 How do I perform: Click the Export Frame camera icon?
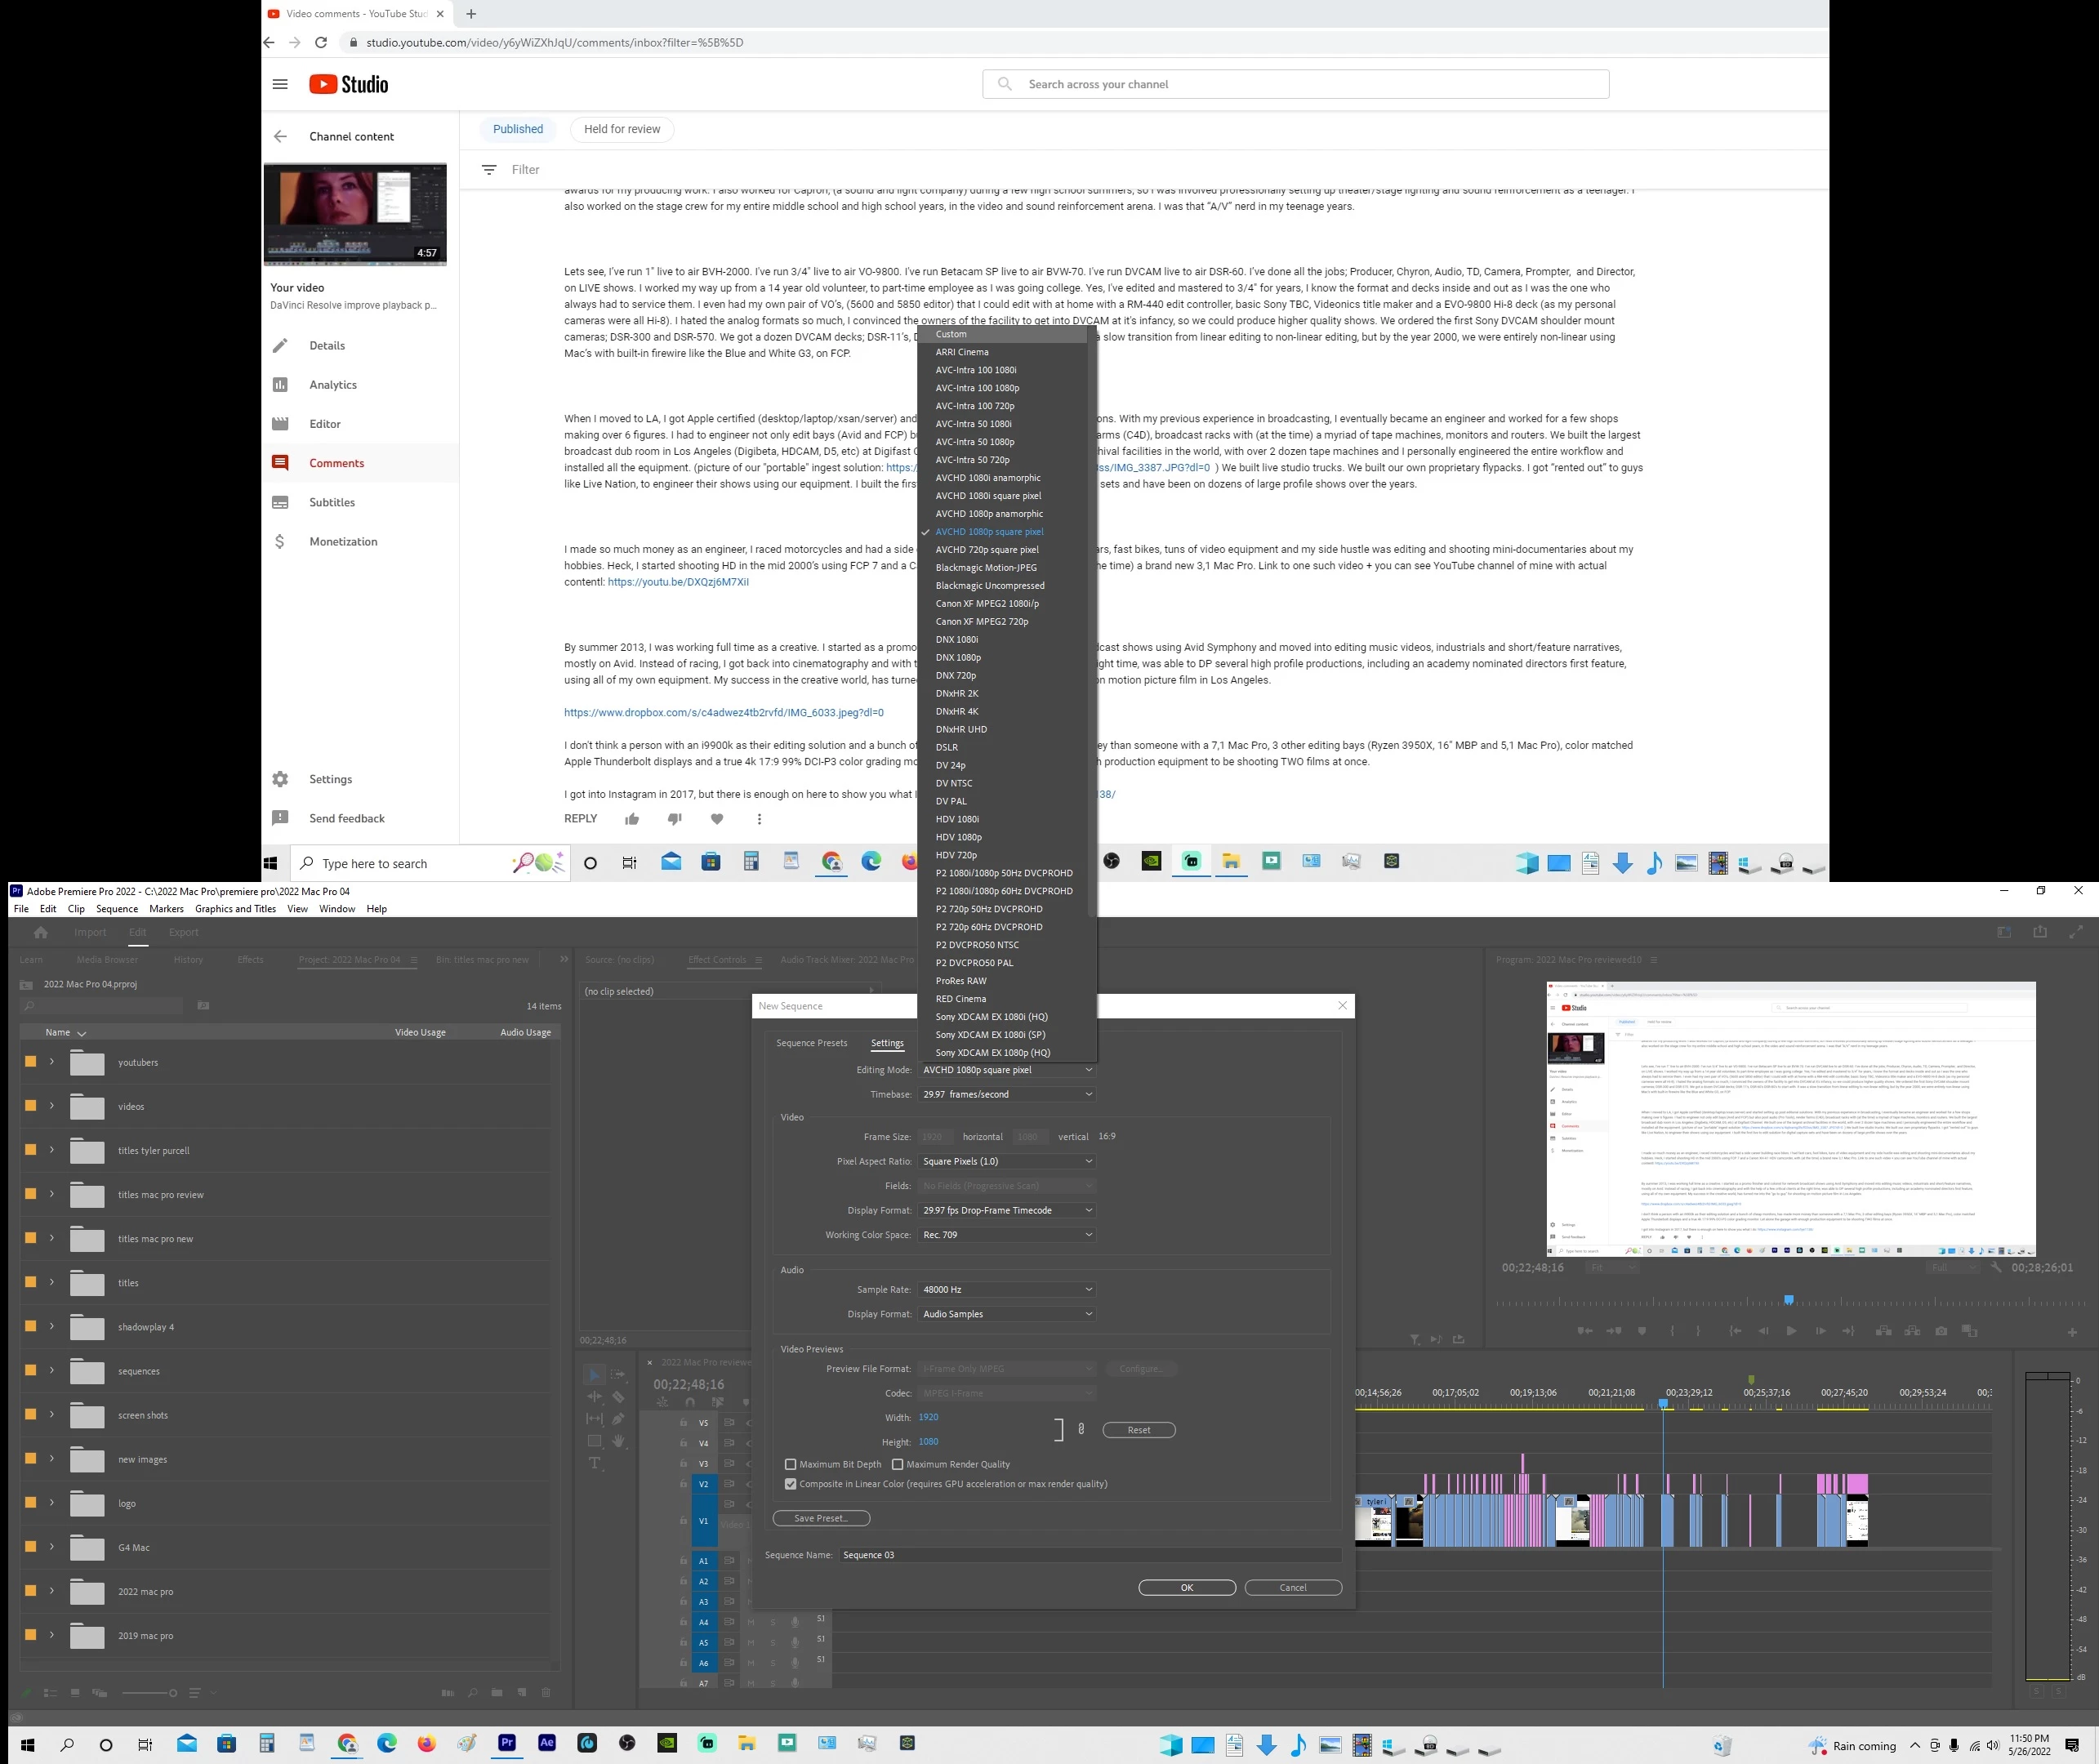pos(1941,1331)
